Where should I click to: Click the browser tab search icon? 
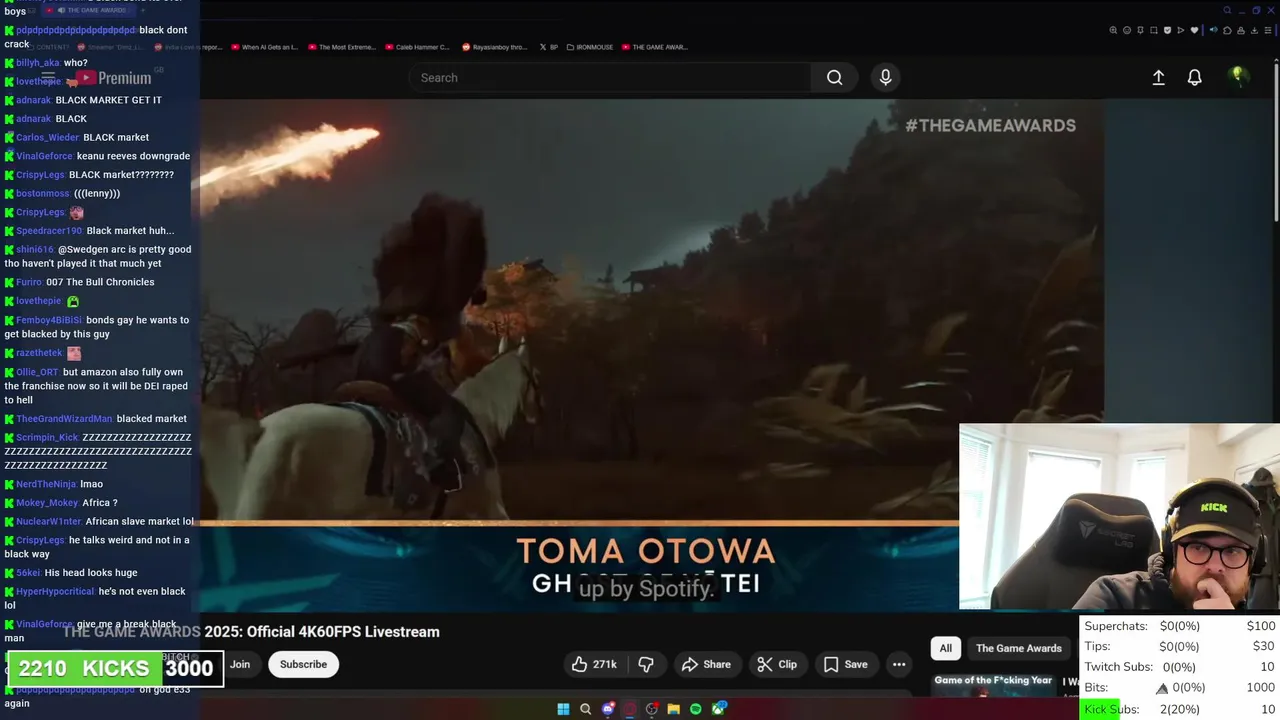point(1228,10)
